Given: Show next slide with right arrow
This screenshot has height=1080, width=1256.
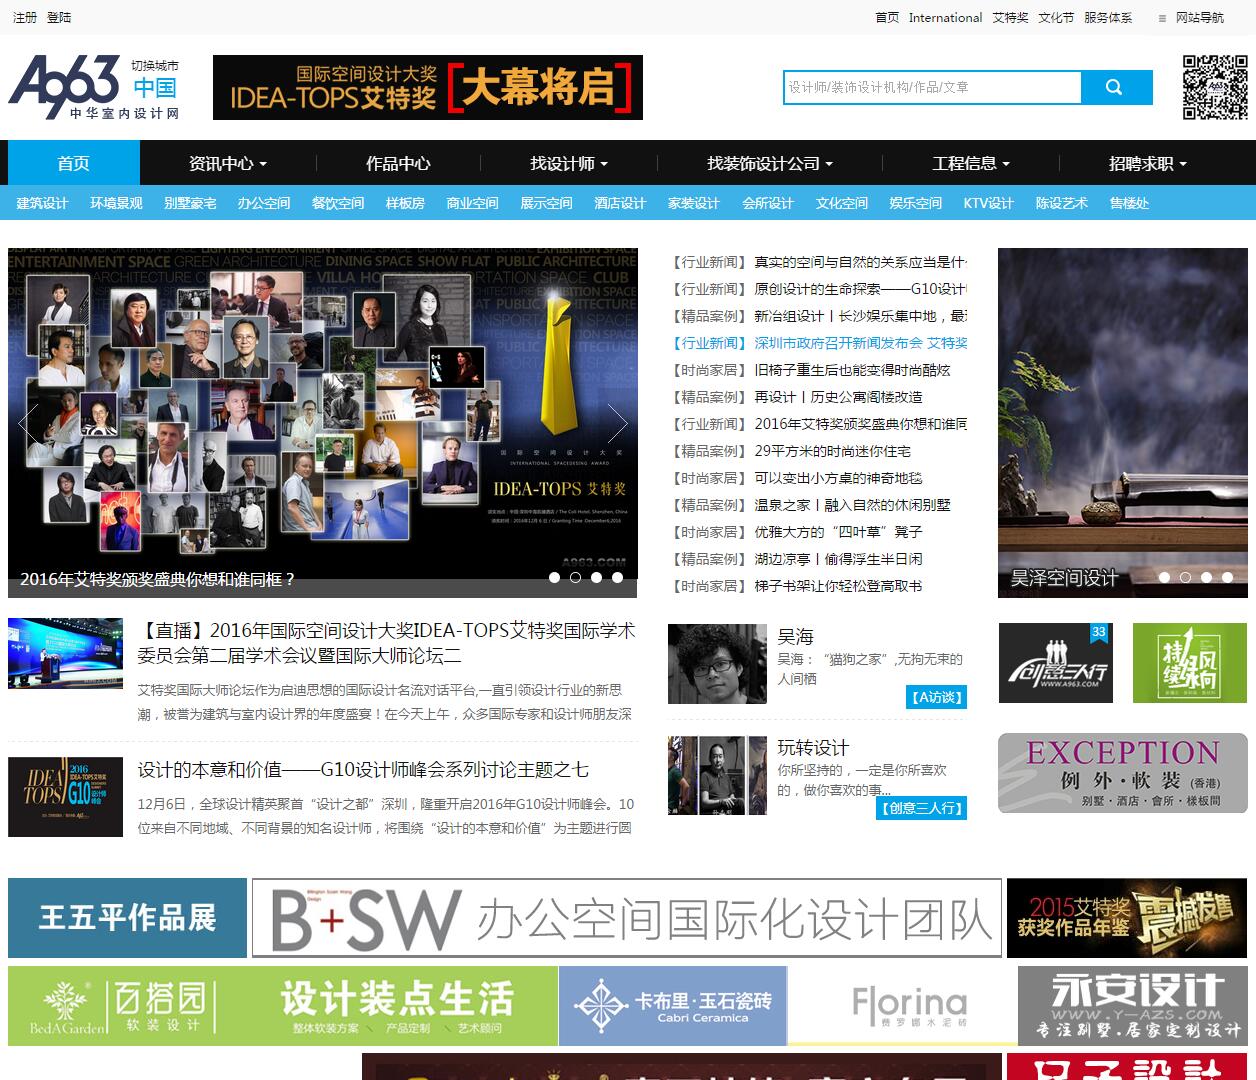Looking at the screenshot, I should pyautogui.click(x=617, y=424).
